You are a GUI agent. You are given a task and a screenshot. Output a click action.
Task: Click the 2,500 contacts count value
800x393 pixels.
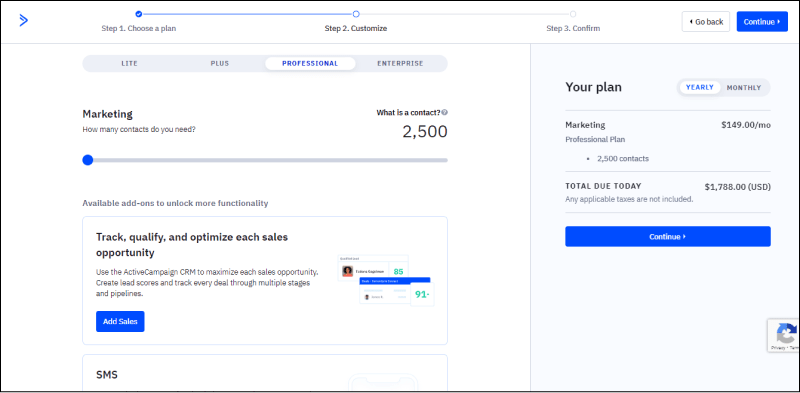pyautogui.click(x=425, y=132)
